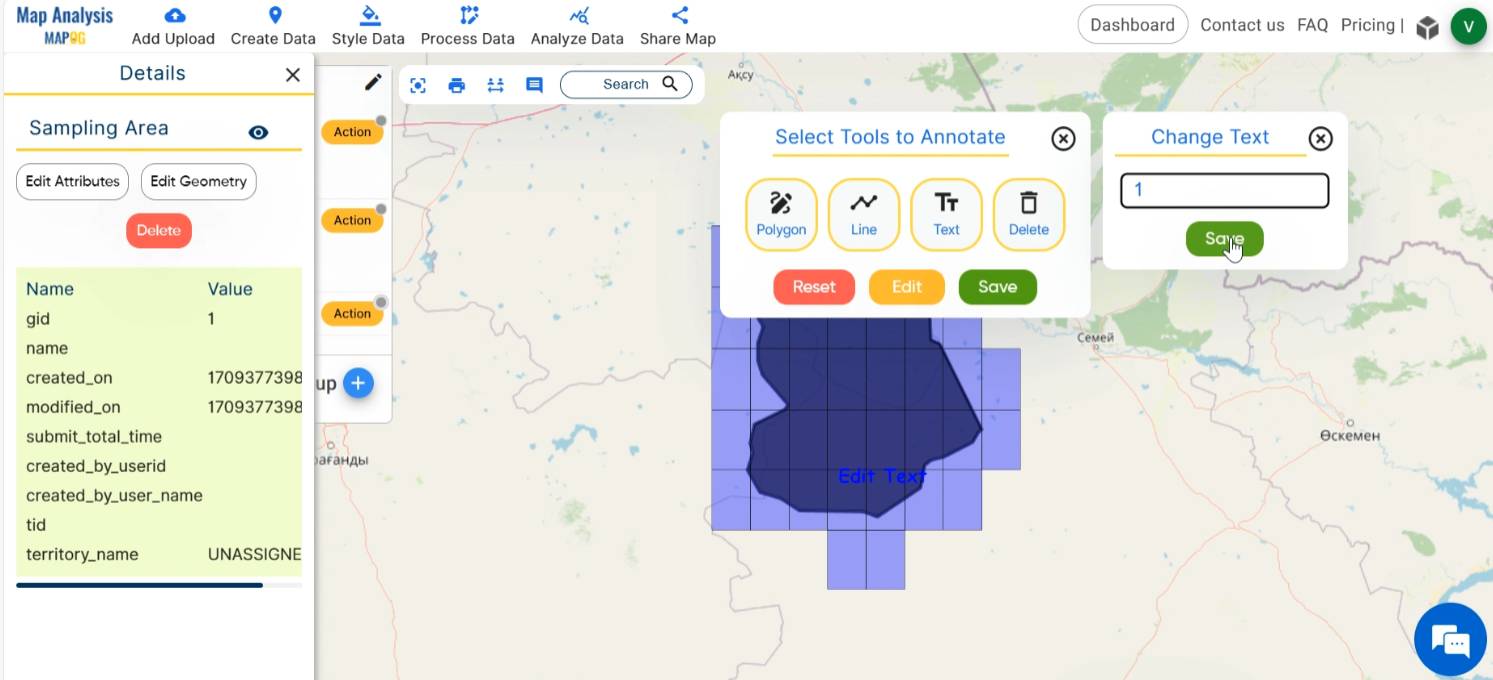Image resolution: width=1493 pixels, height=680 pixels.
Task: Click the Reset button
Action: (814, 287)
